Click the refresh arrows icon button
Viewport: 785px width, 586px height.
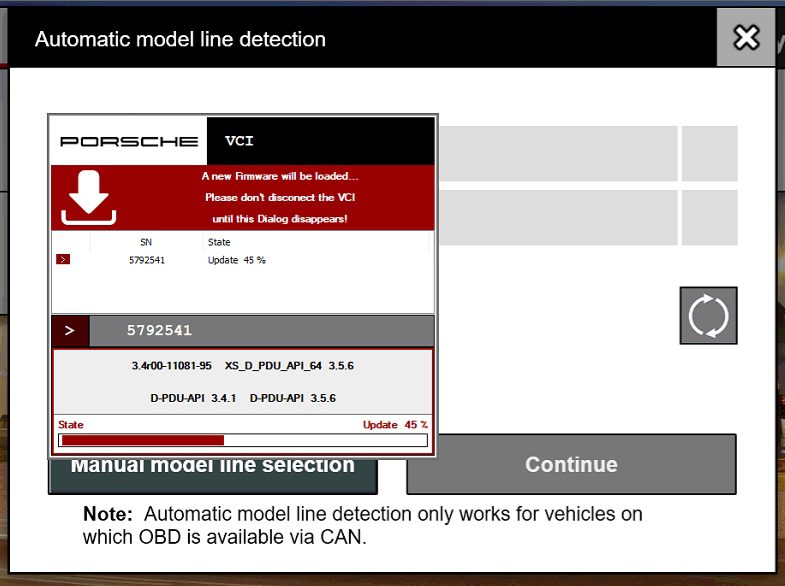708,315
